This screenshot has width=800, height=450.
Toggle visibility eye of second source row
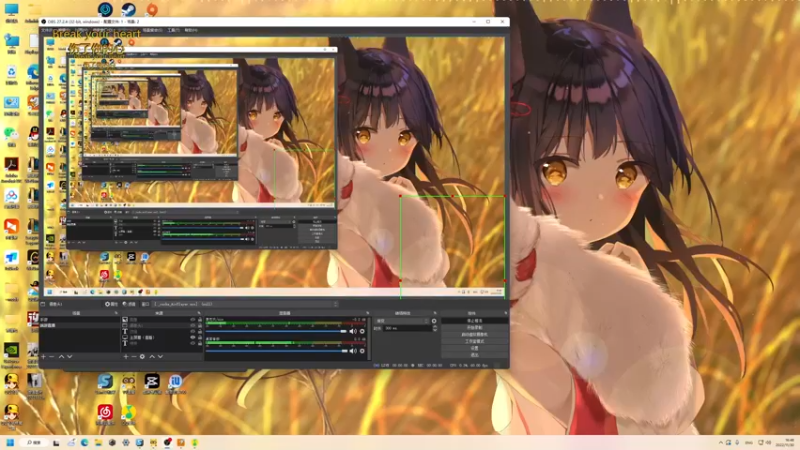(x=193, y=326)
